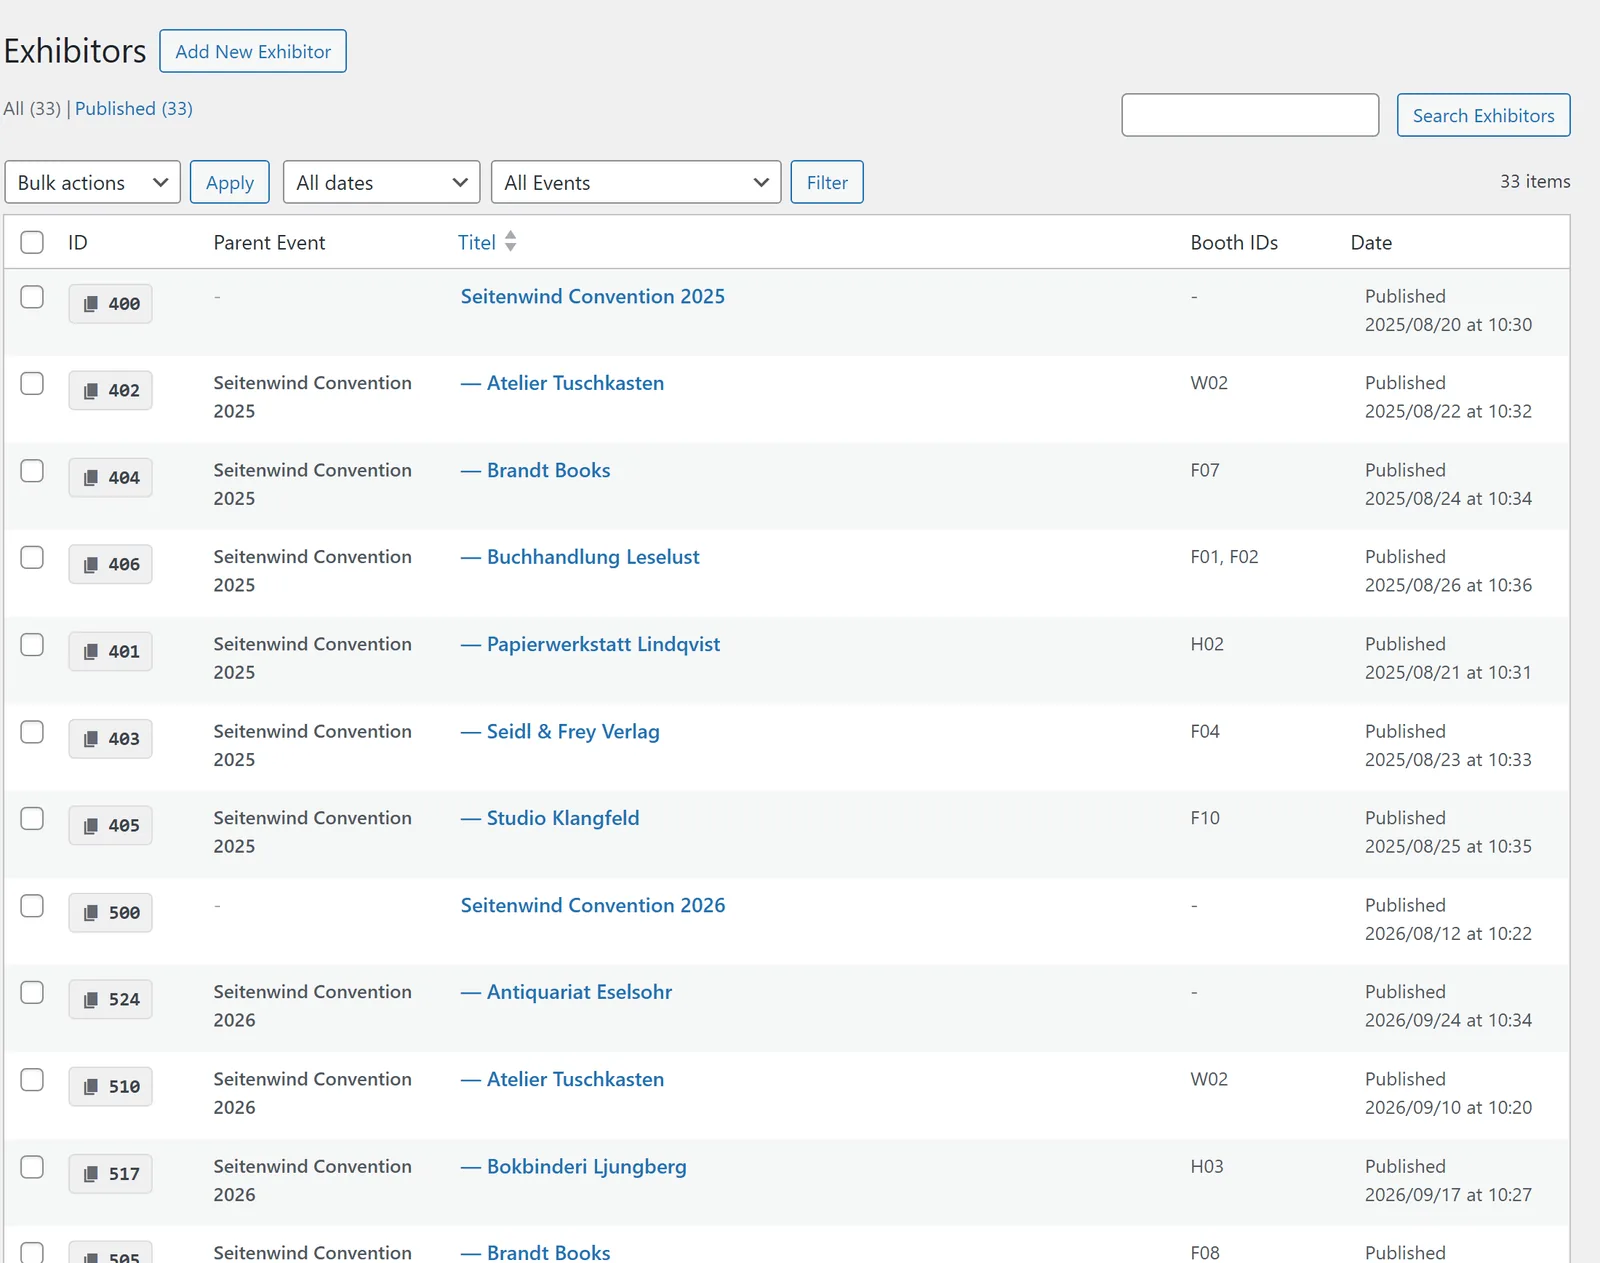Screen dimensions: 1600x1263
Task: Copy ID 400 via its copy icon
Action: point(90,304)
